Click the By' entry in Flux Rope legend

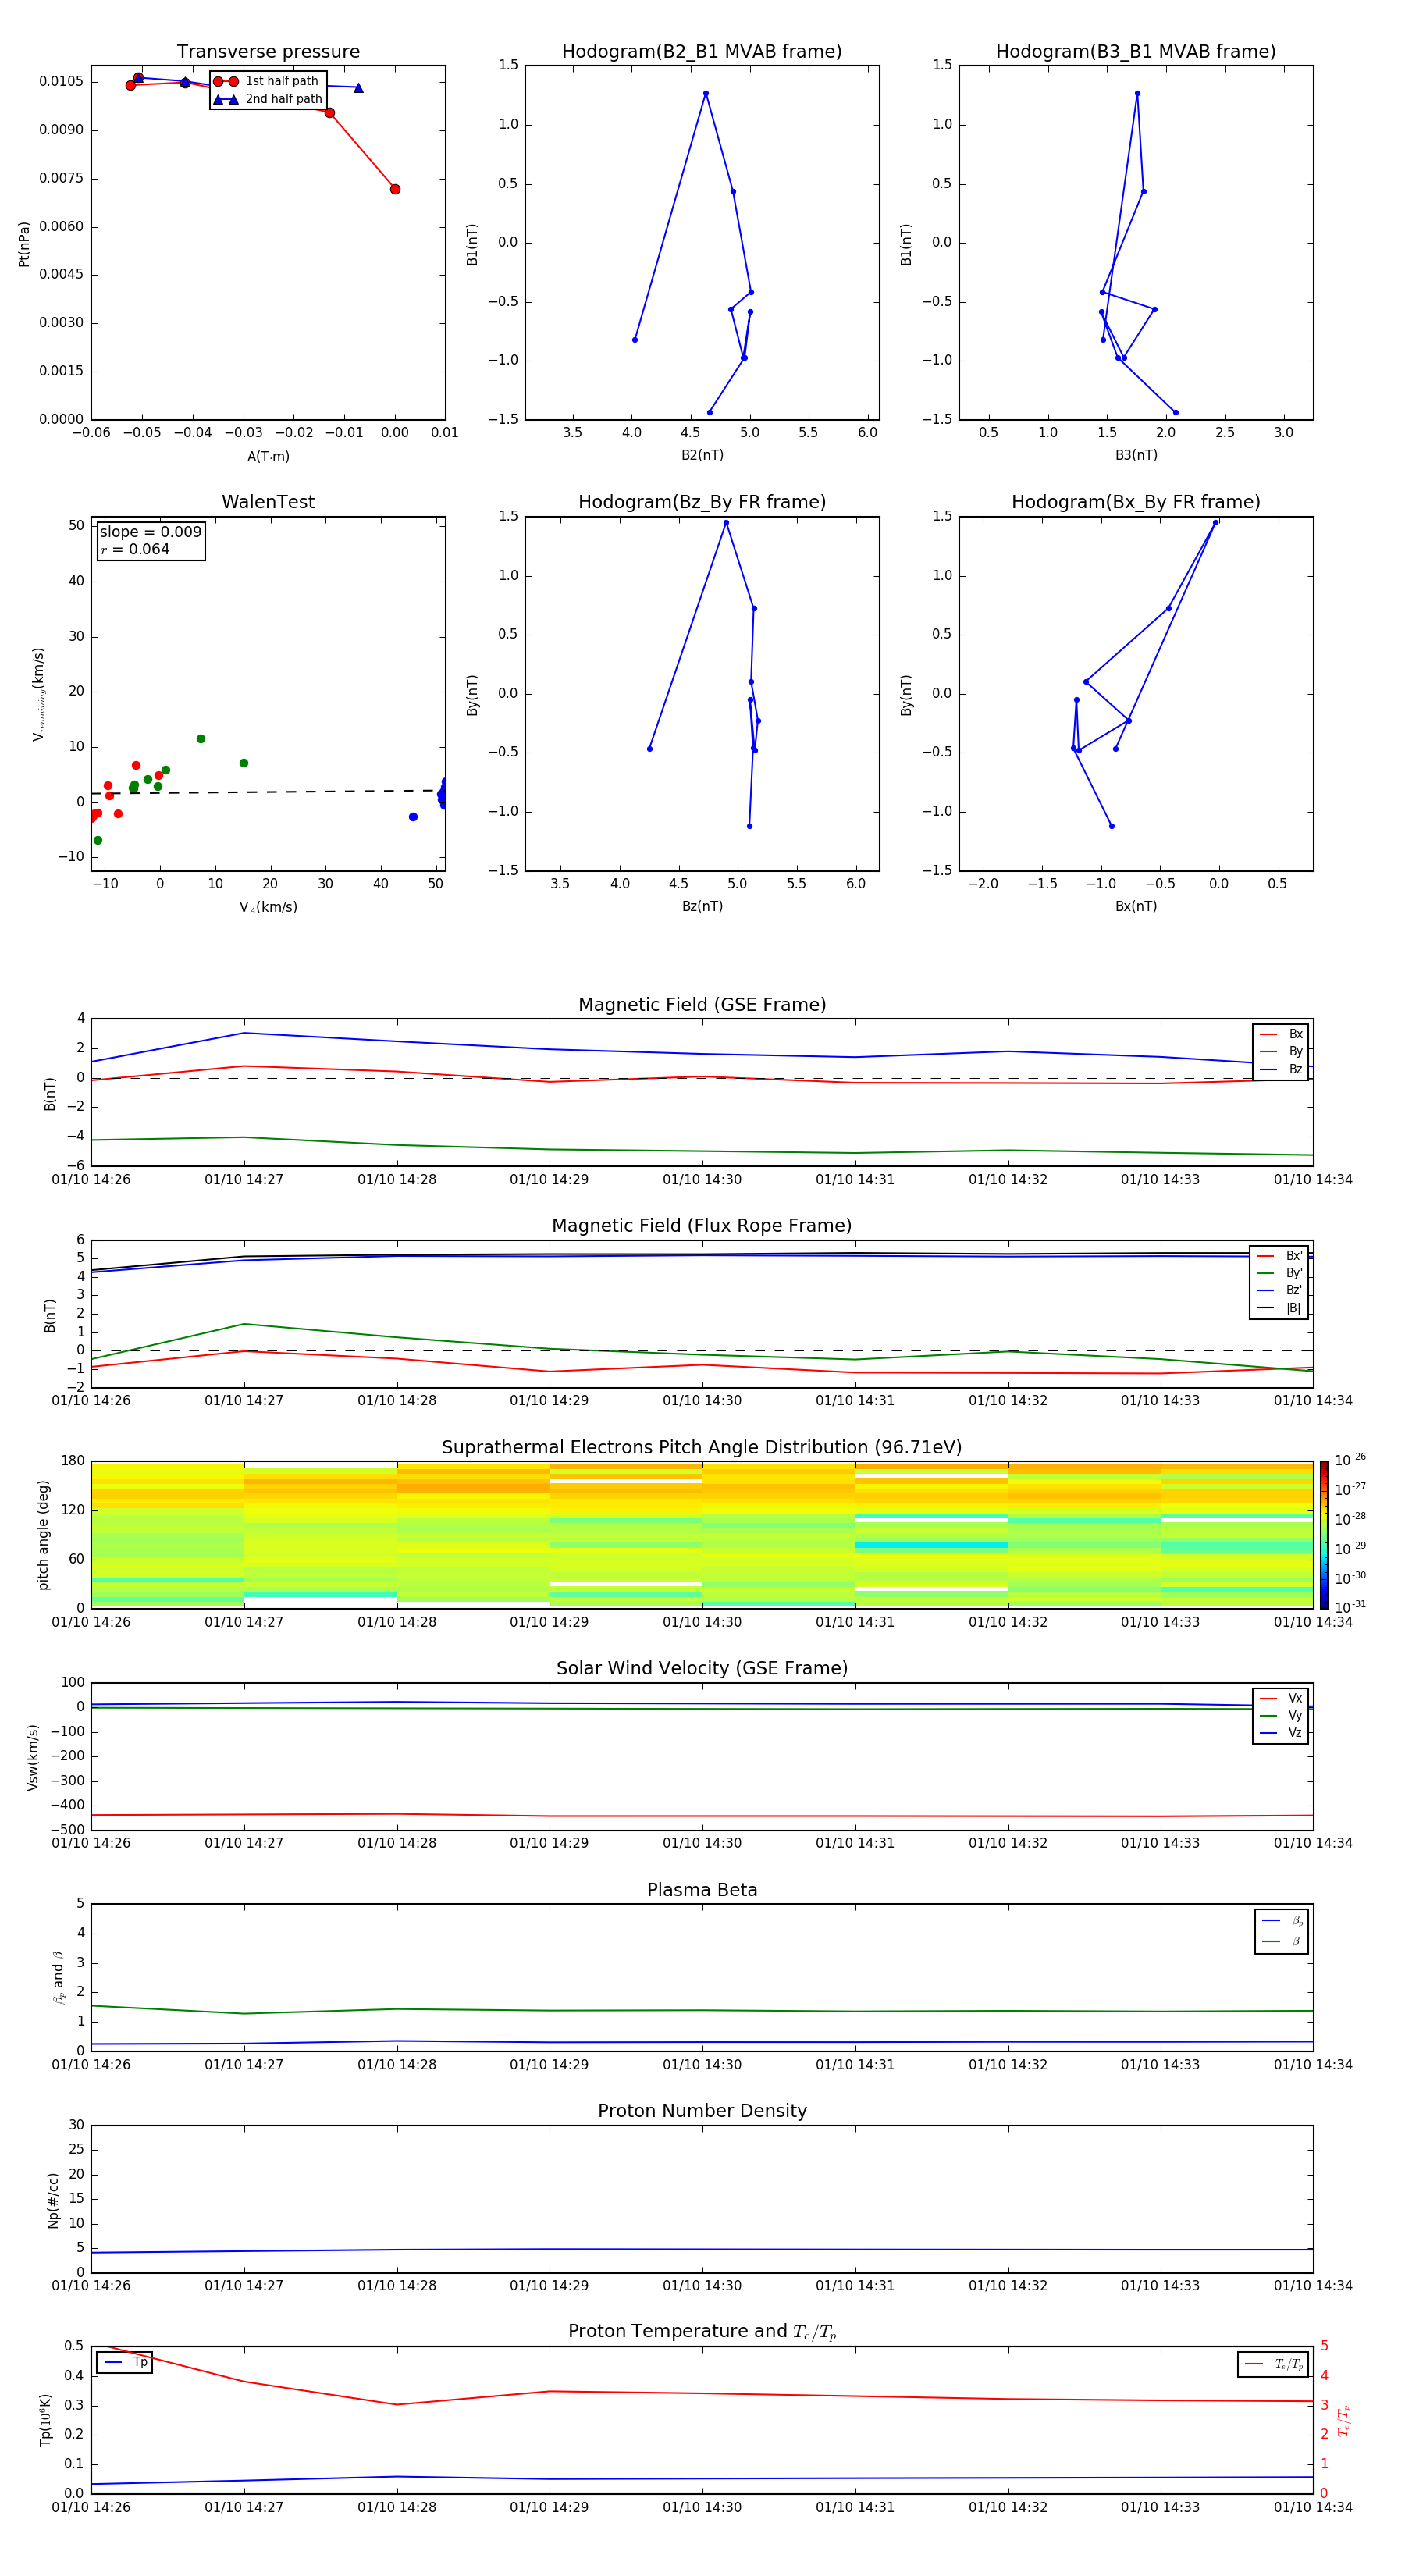tap(1280, 1273)
